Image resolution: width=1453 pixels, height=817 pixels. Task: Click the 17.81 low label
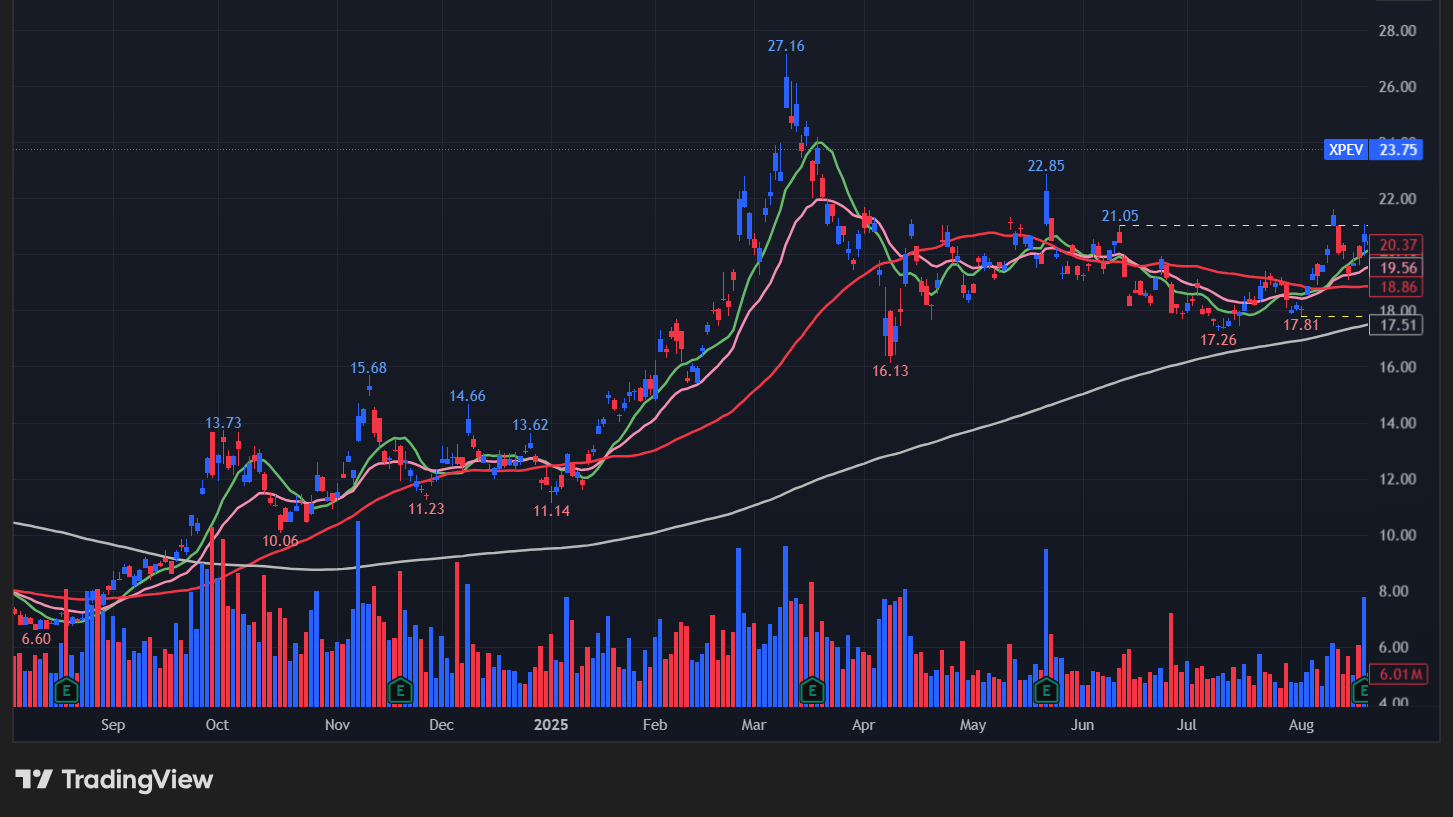[x=1301, y=325]
